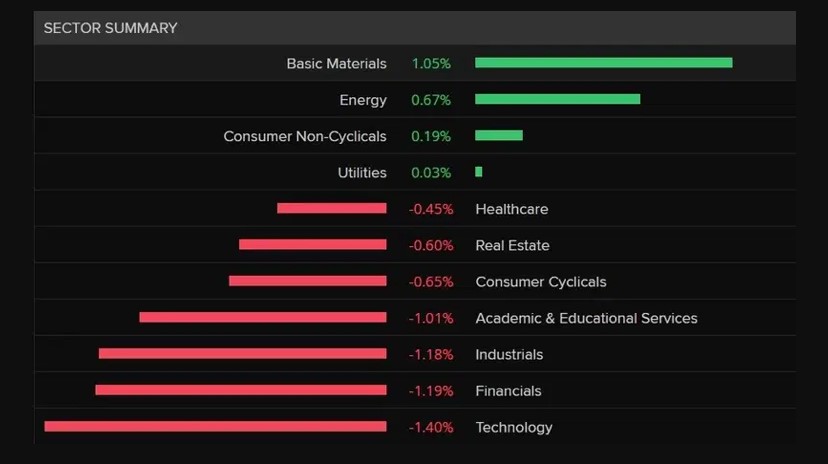Screen dimensions: 828x464
Task: Click the red Technology performance bar
Action: pyautogui.click(x=215, y=427)
